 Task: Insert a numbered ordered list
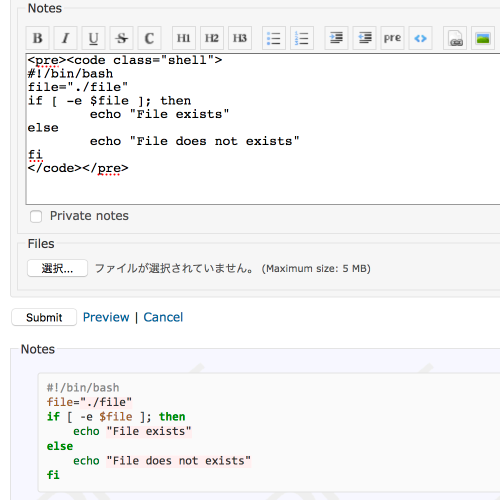(302, 38)
